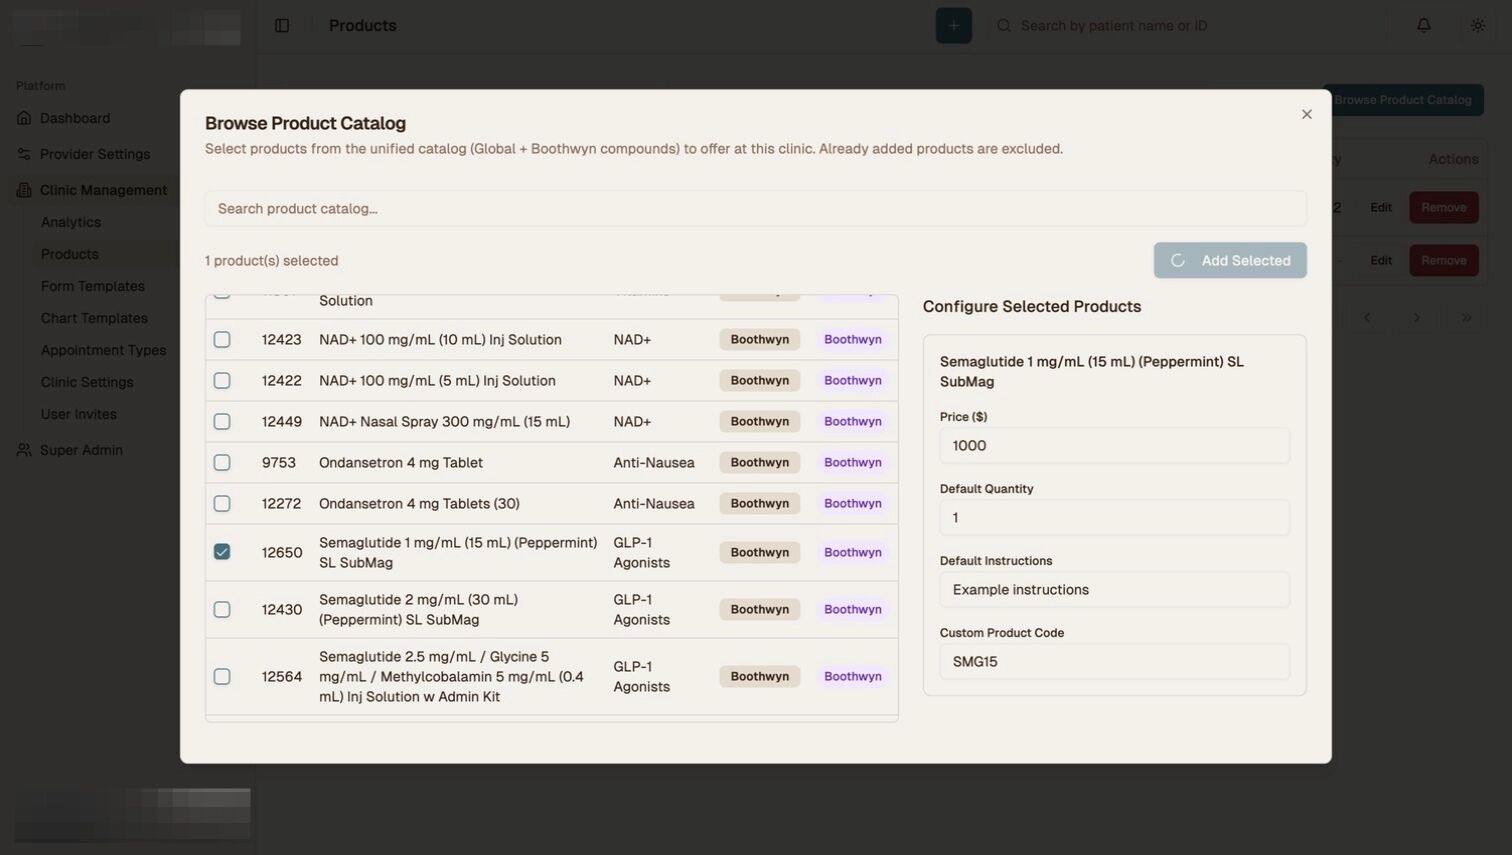
Task: Click the plus icon button in the header
Action: point(953,26)
